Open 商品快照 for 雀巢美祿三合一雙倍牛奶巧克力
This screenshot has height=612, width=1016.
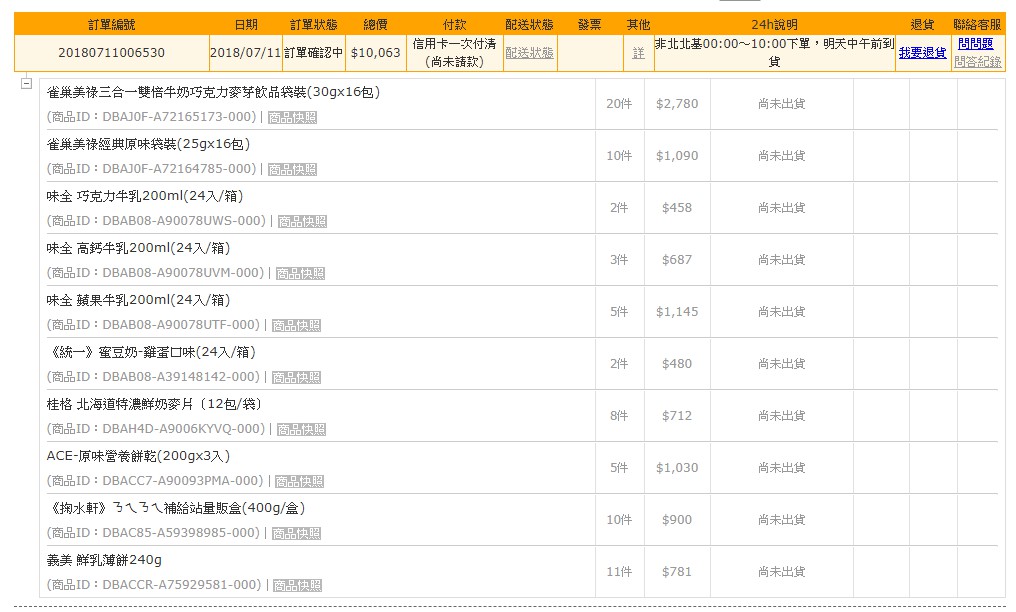tap(292, 117)
